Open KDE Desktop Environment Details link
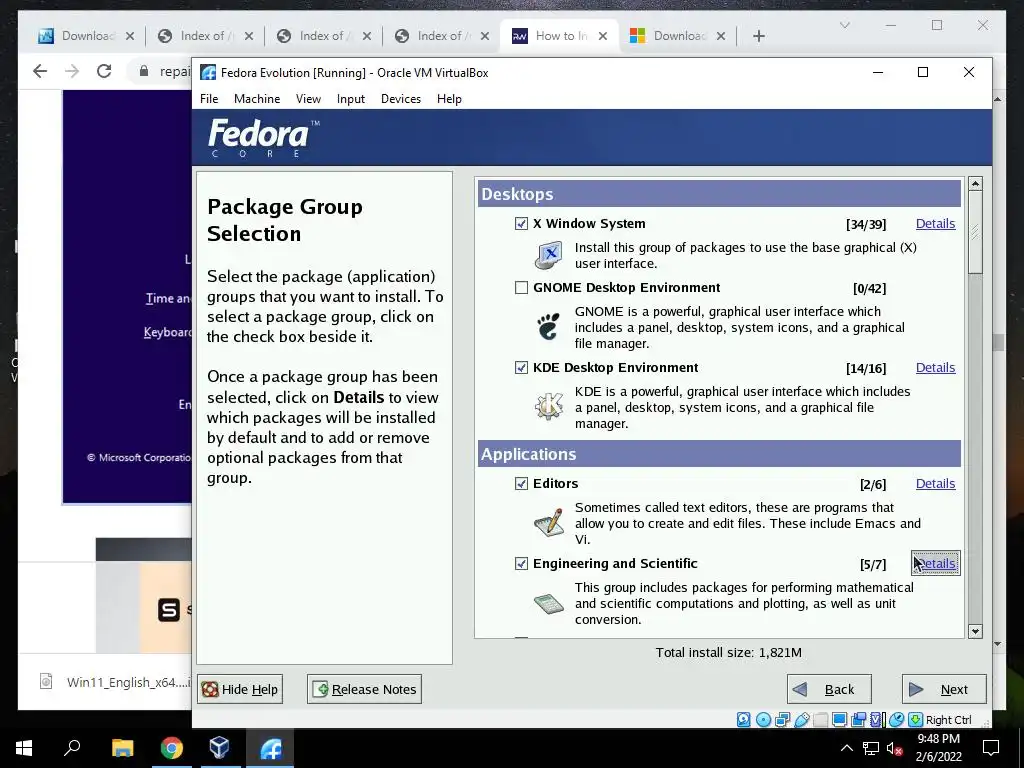 935,367
